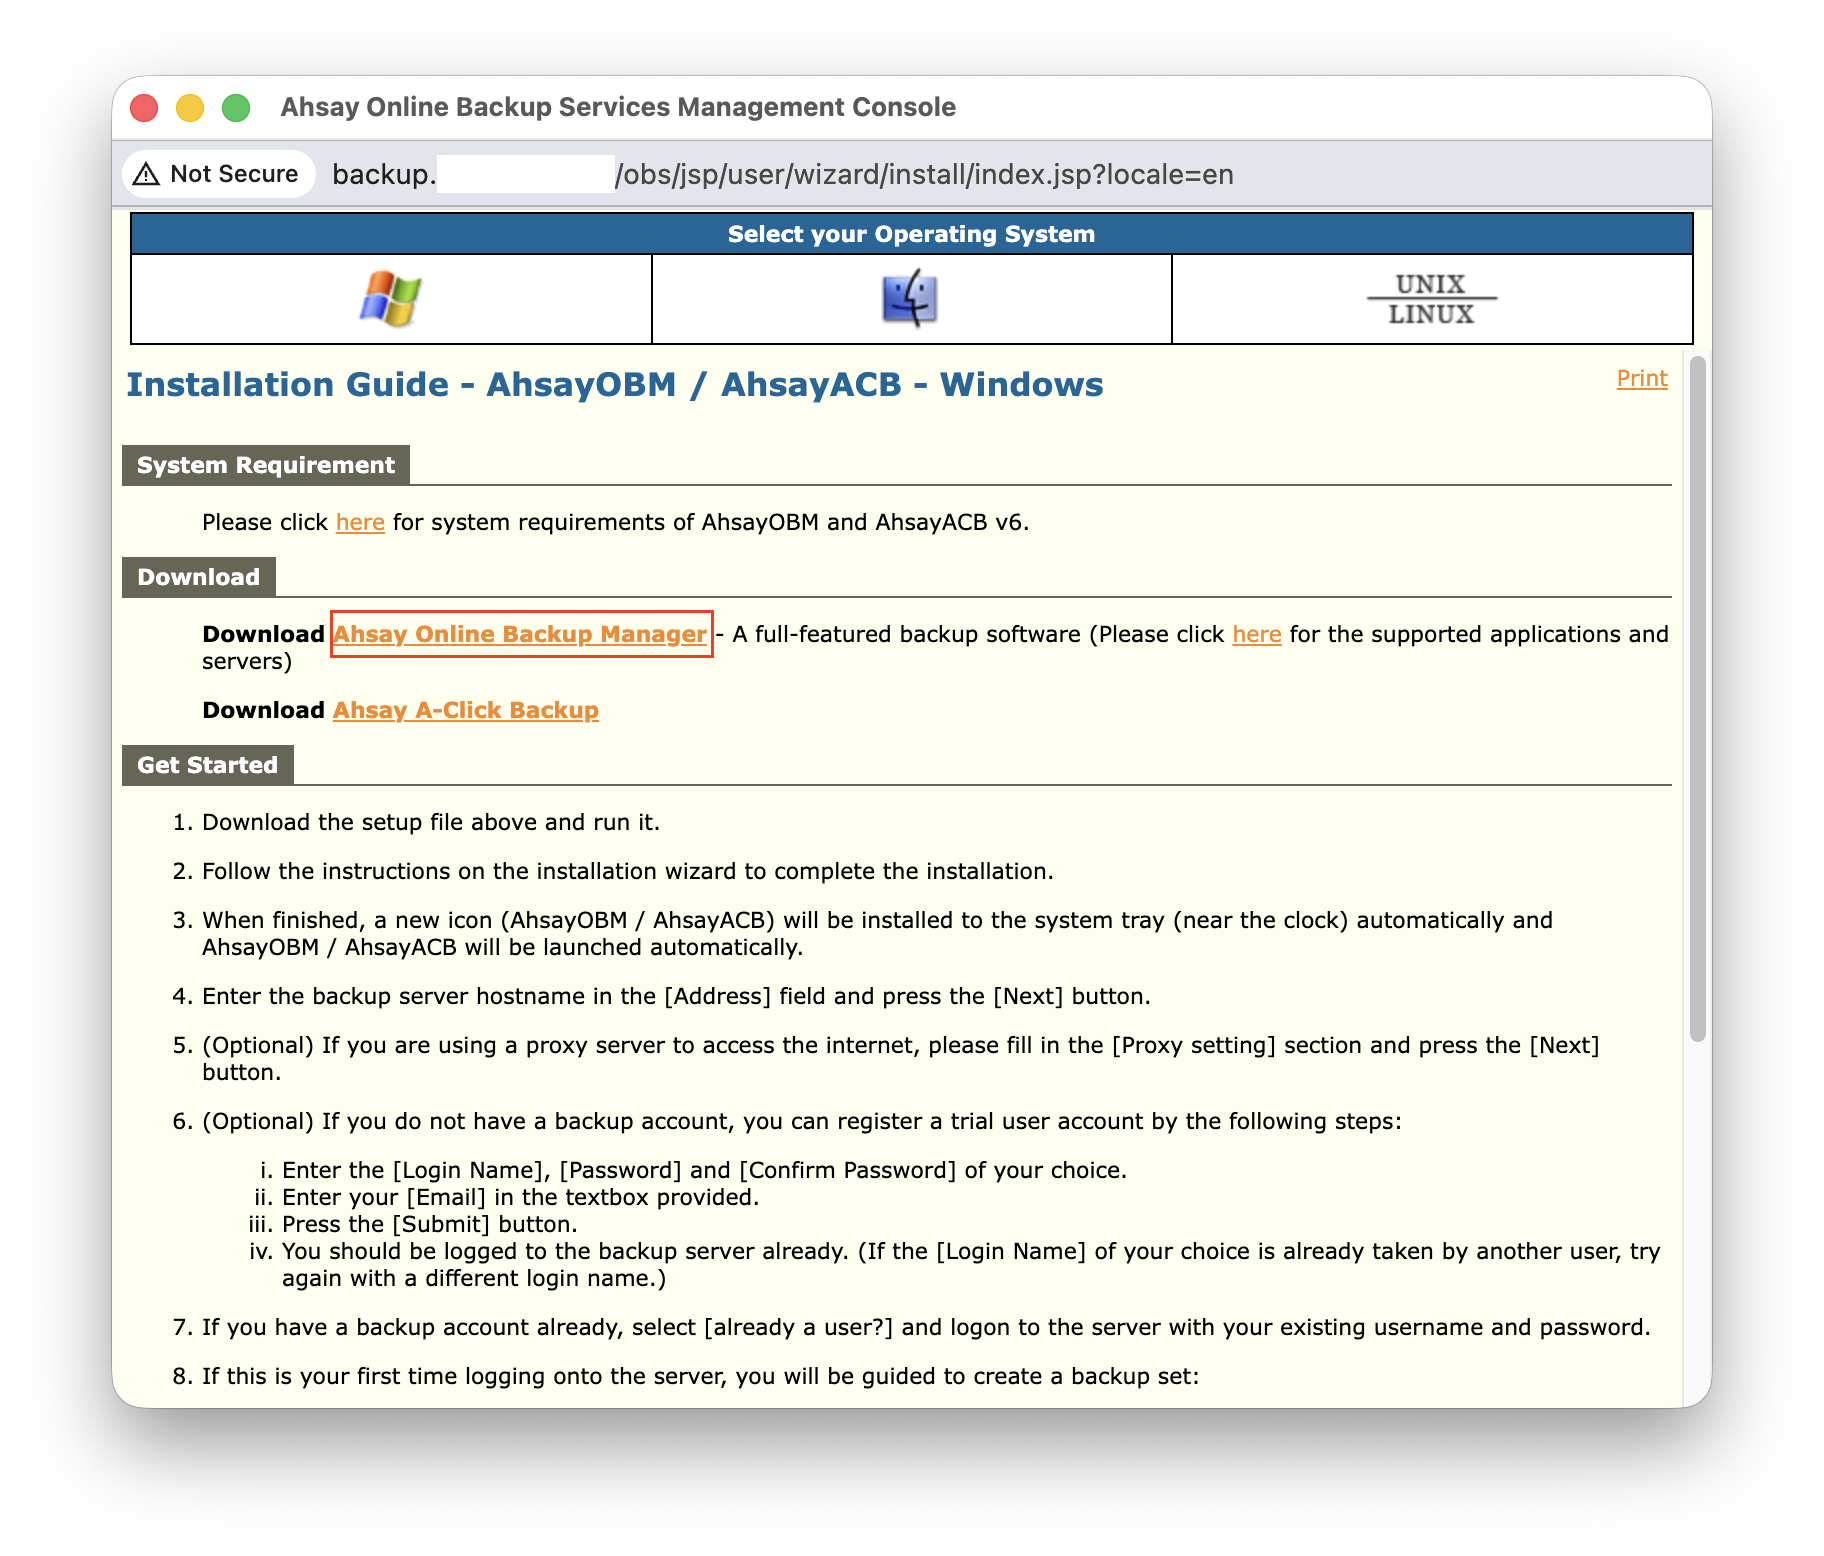Screen dimensions: 1824x1556
Task: Open the supported applications 'here' link
Action: pos(1256,634)
